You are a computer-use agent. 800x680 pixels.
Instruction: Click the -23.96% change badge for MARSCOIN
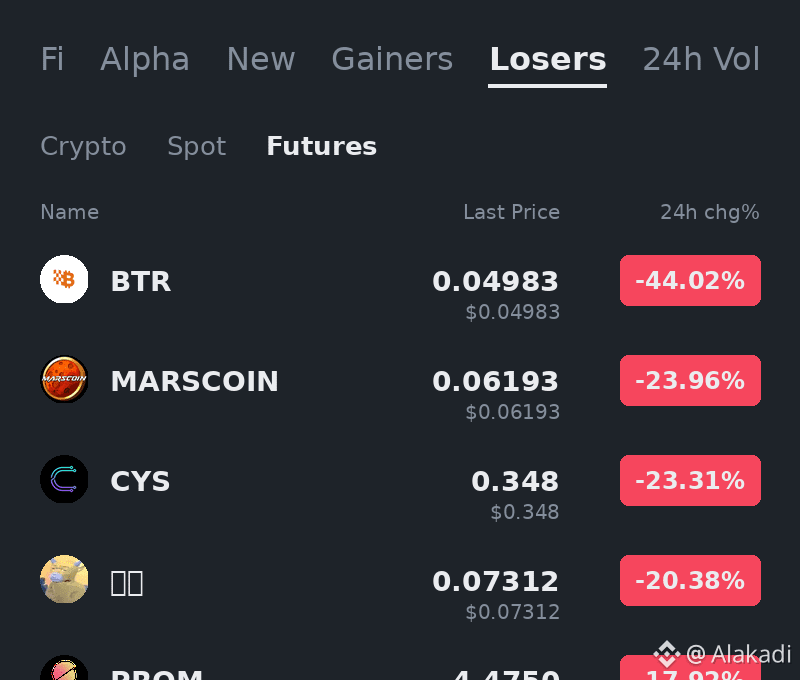tap(690, 381)
